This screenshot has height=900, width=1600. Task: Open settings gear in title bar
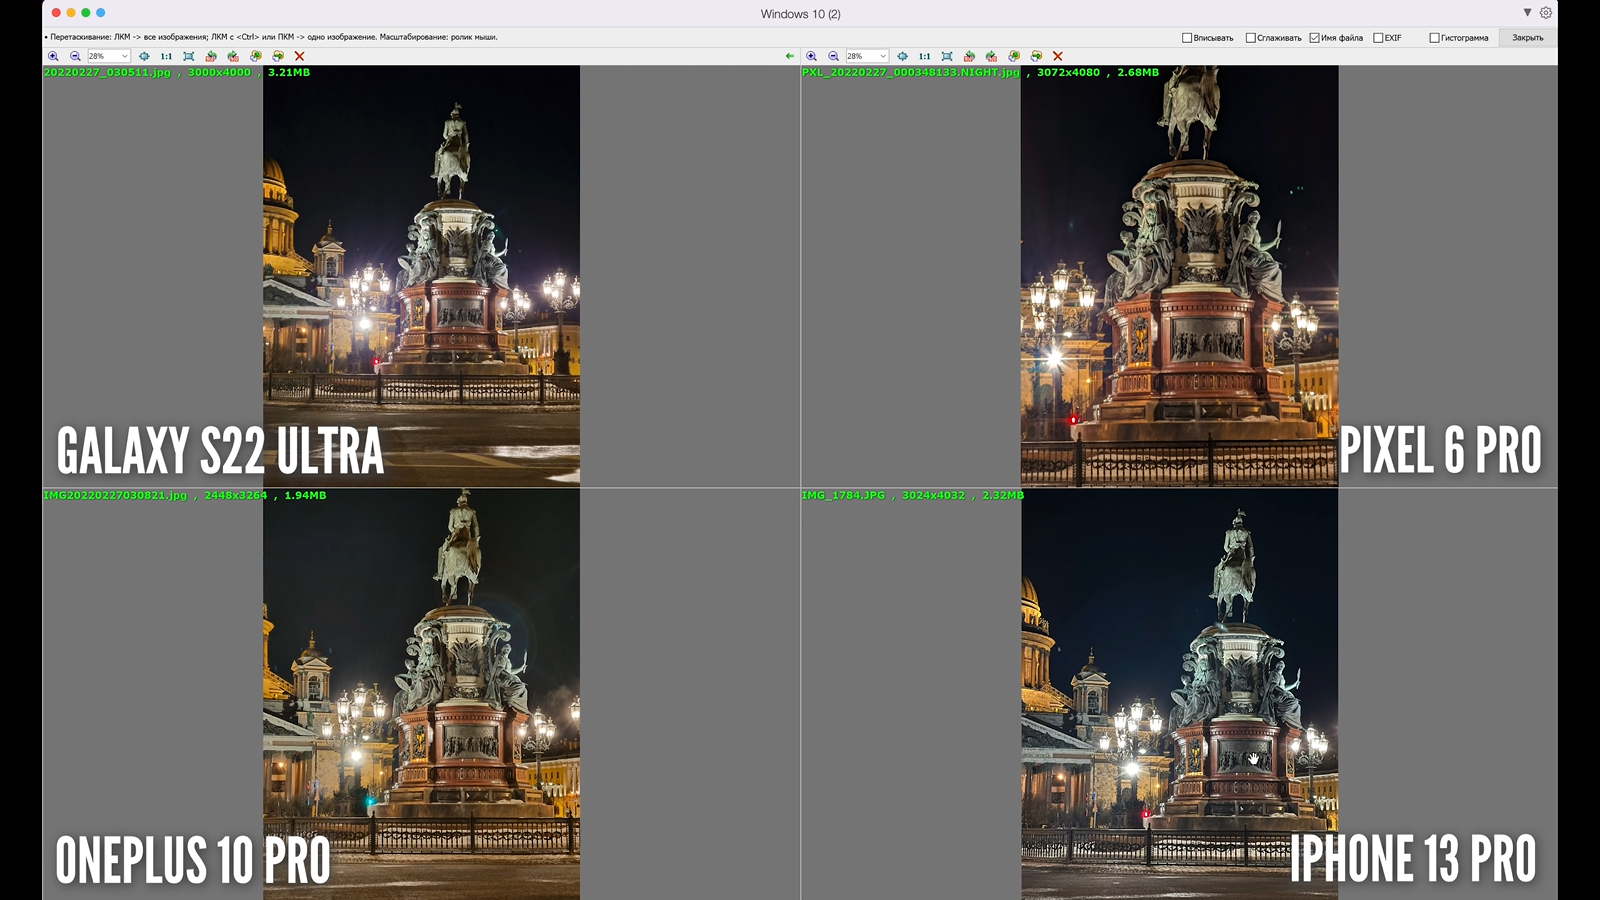[1546, 13]
